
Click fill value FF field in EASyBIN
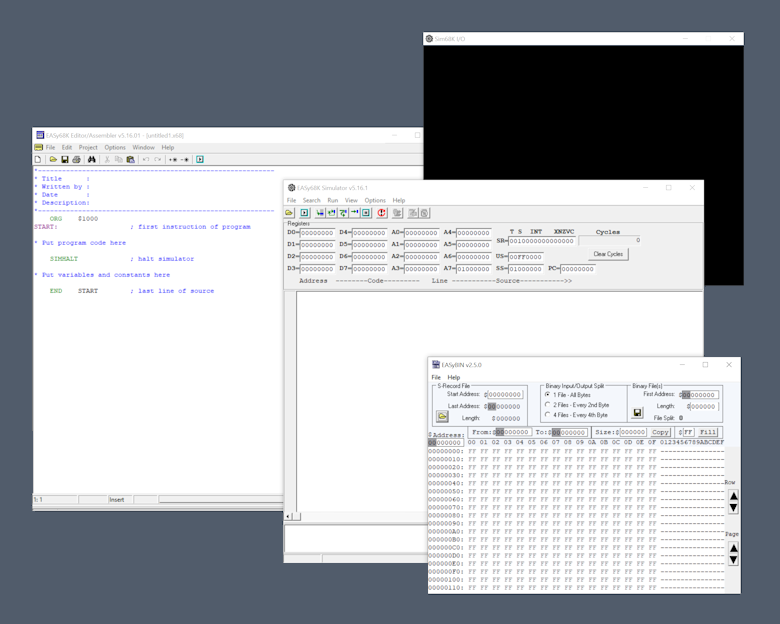[x=688, y=432]
